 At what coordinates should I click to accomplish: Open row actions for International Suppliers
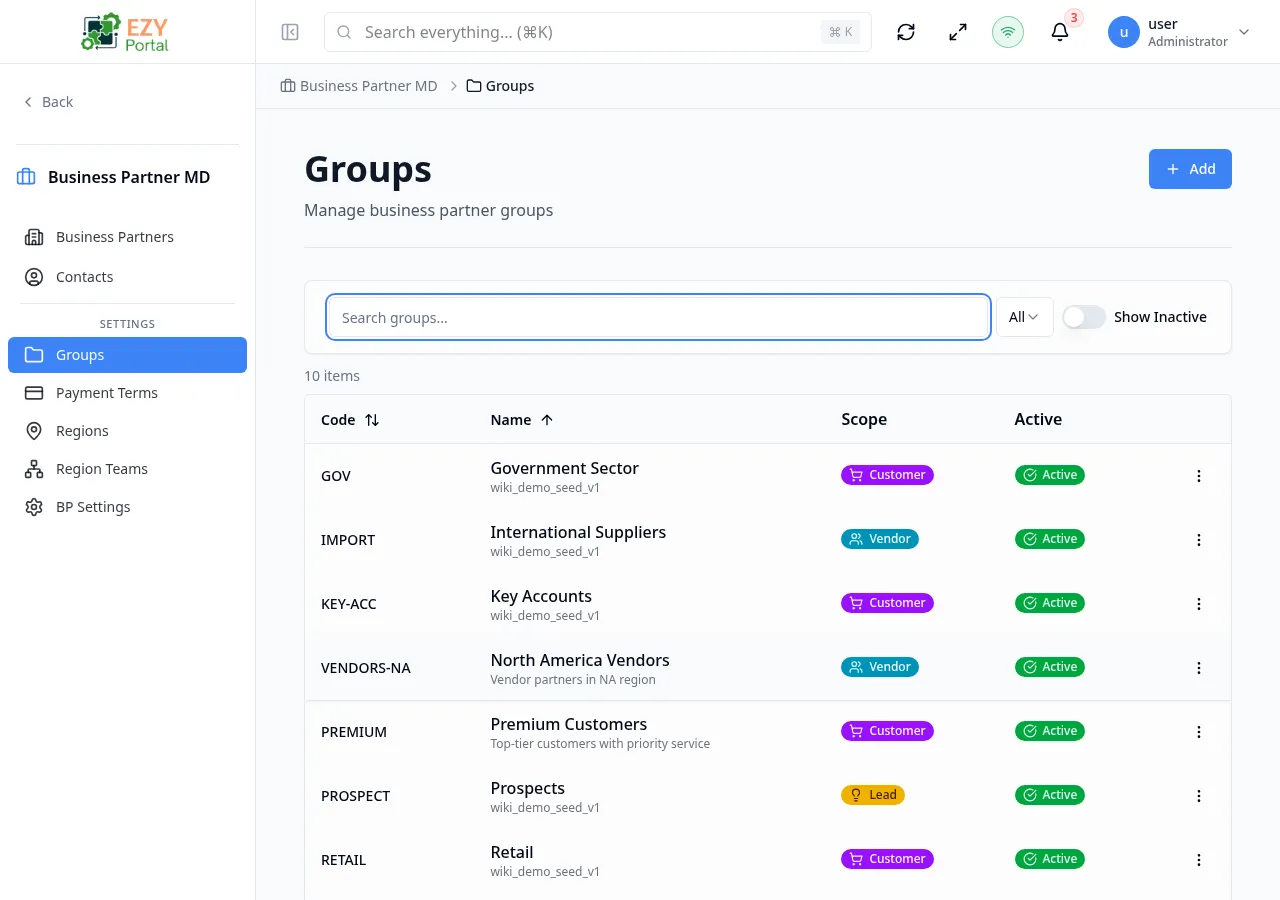coord(1199,540)
